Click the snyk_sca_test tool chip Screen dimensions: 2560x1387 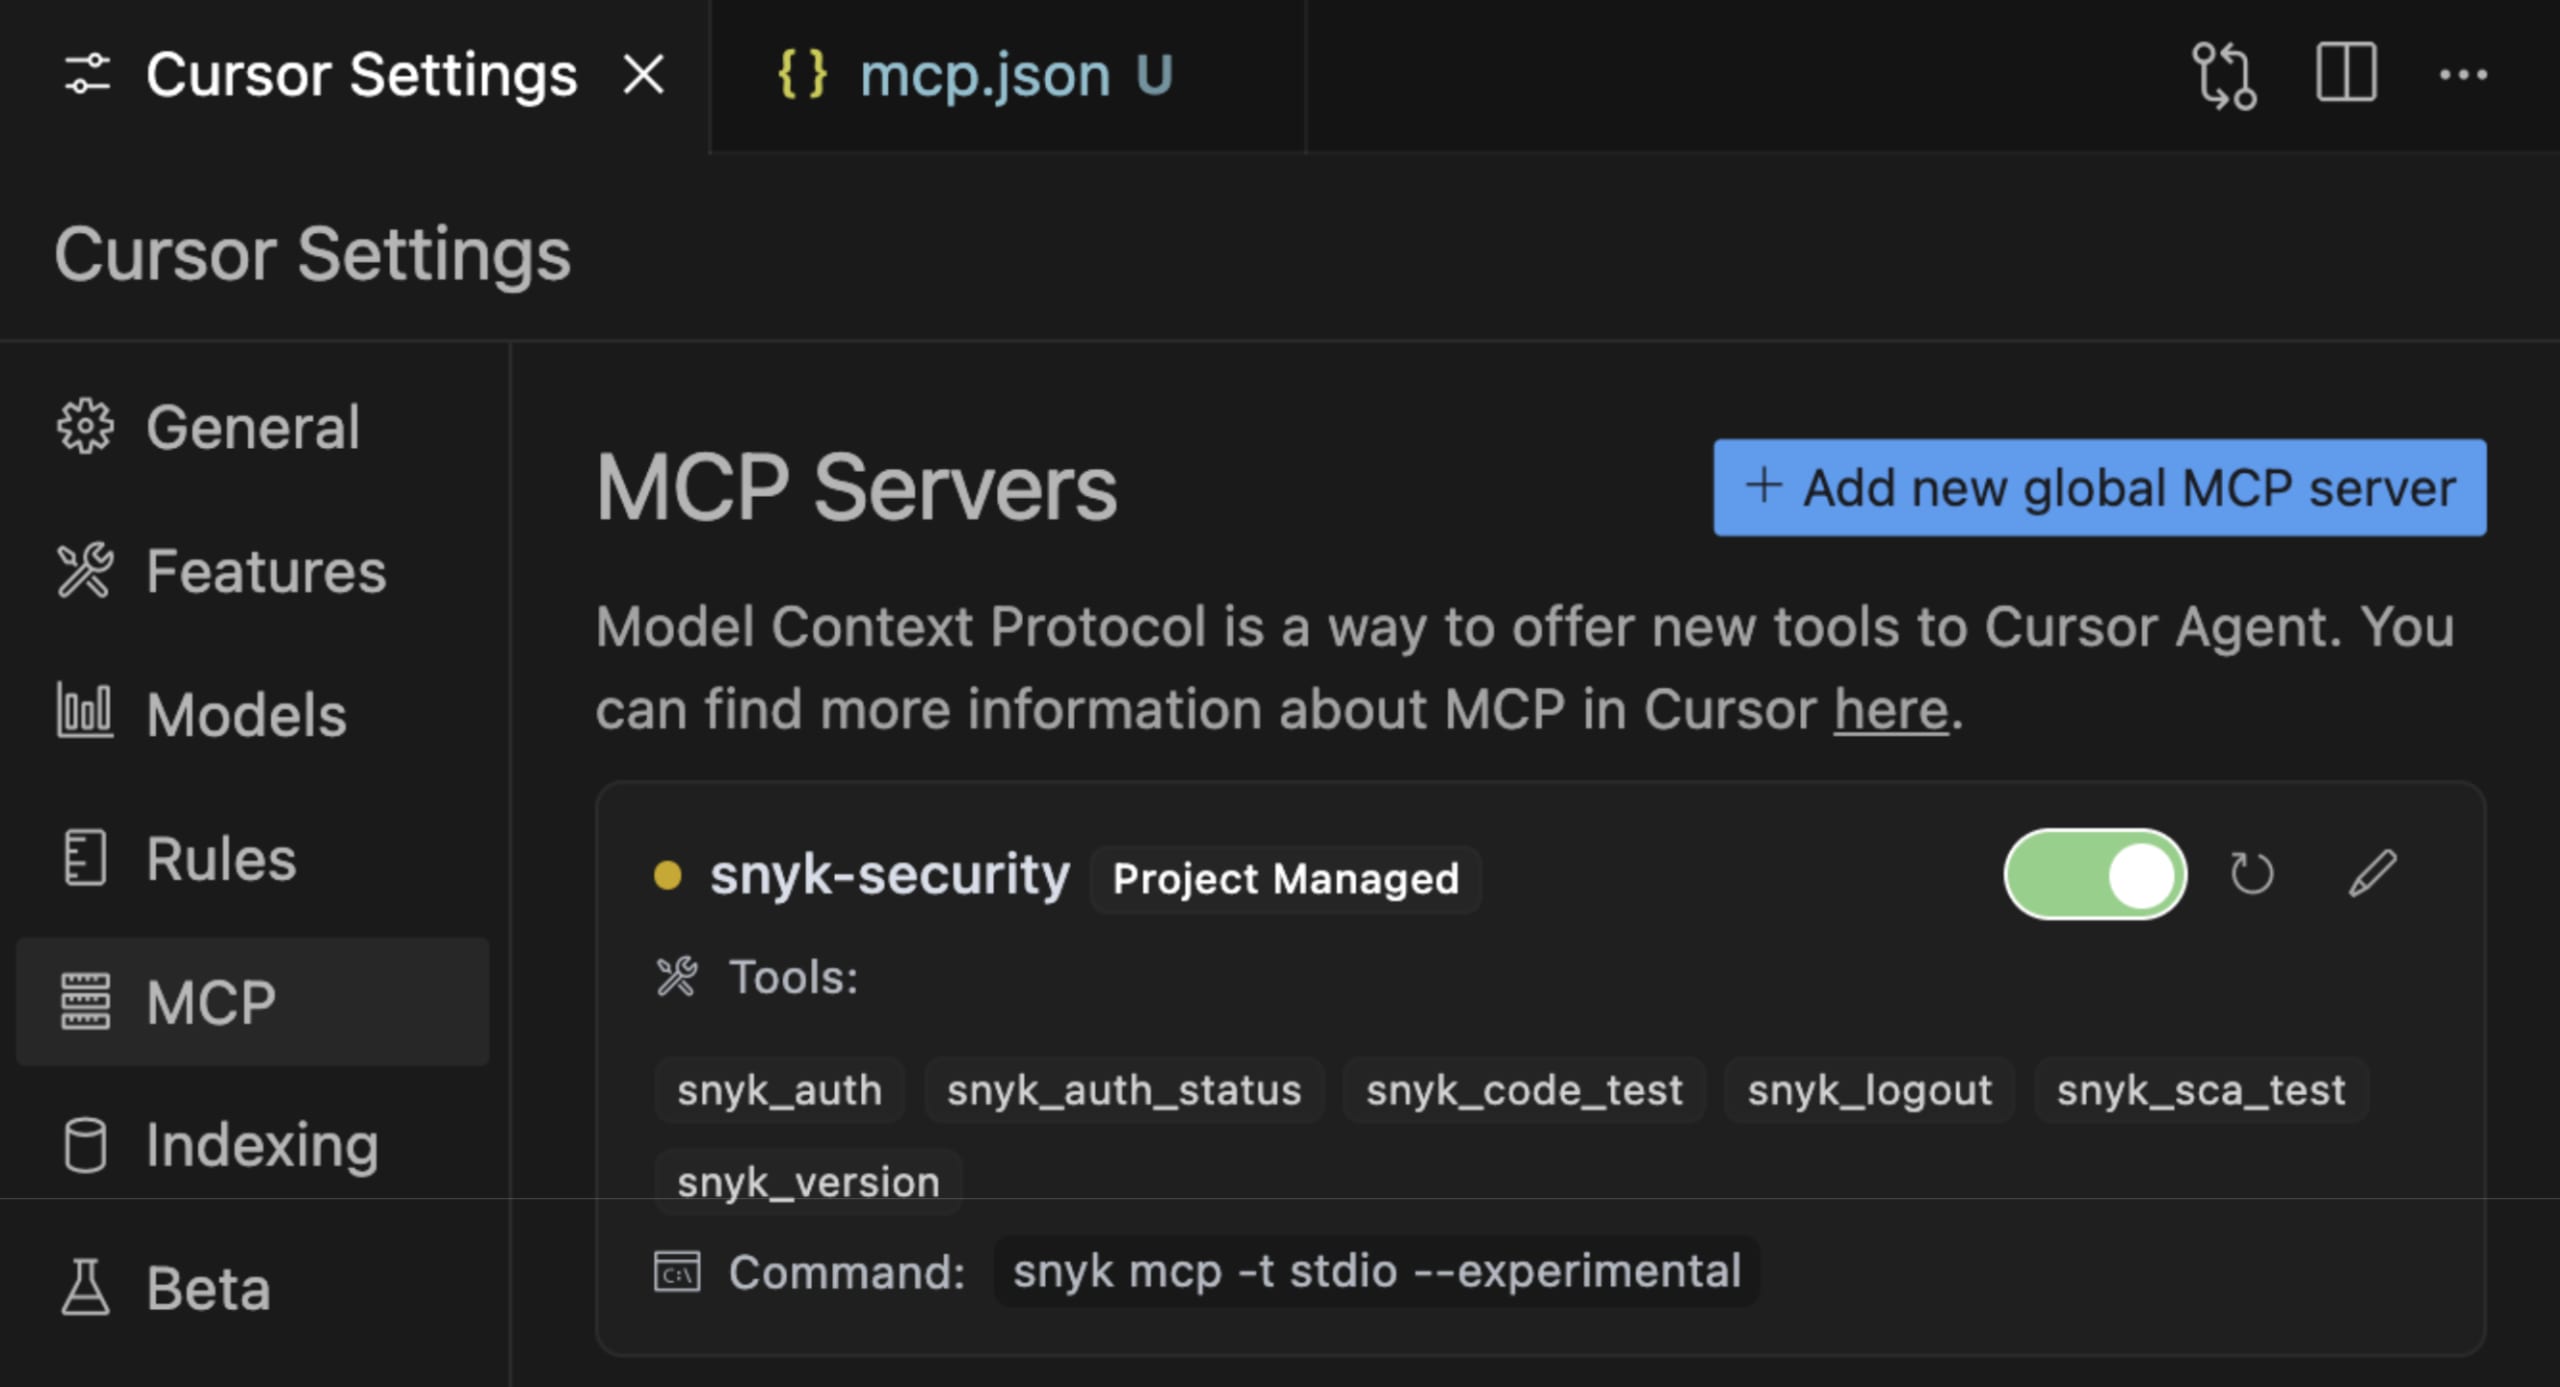click(x=2201, y=1090)
